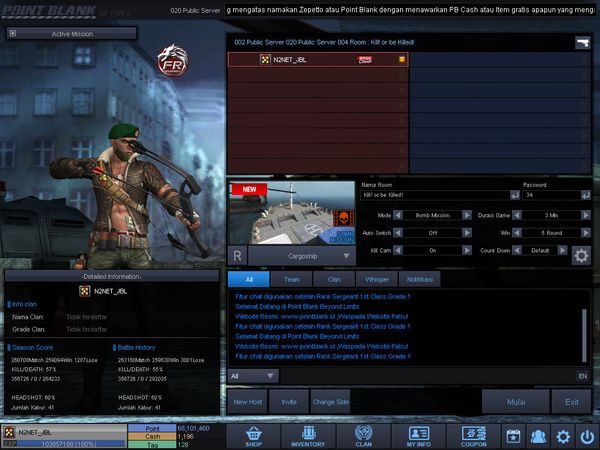The image size is (600, 450).
Task: Click the chat message input field
Action: pyautogui.click(x=428, y=376)
